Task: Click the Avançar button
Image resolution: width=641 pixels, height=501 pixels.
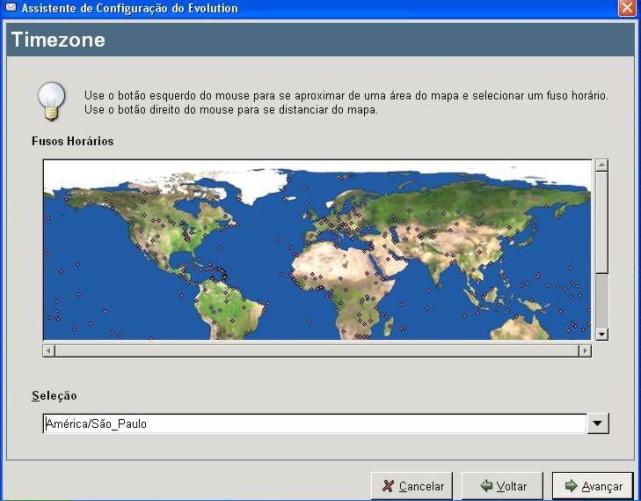Action: click(593, 486)
